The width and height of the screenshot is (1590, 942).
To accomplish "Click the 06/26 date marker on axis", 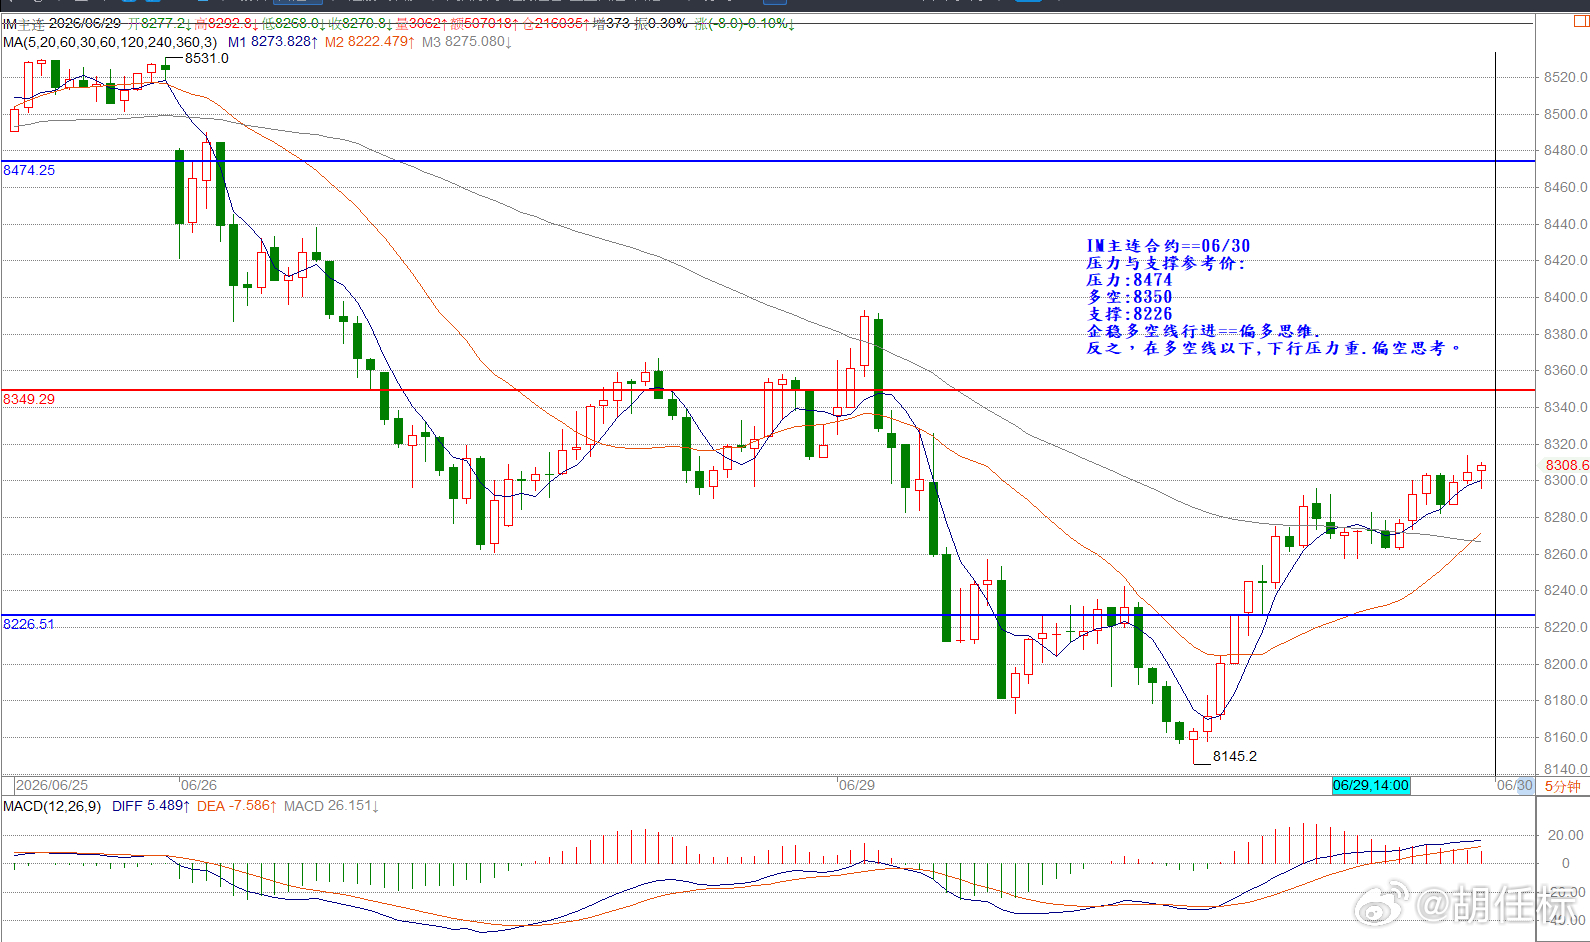I will [x=199, y=785].
